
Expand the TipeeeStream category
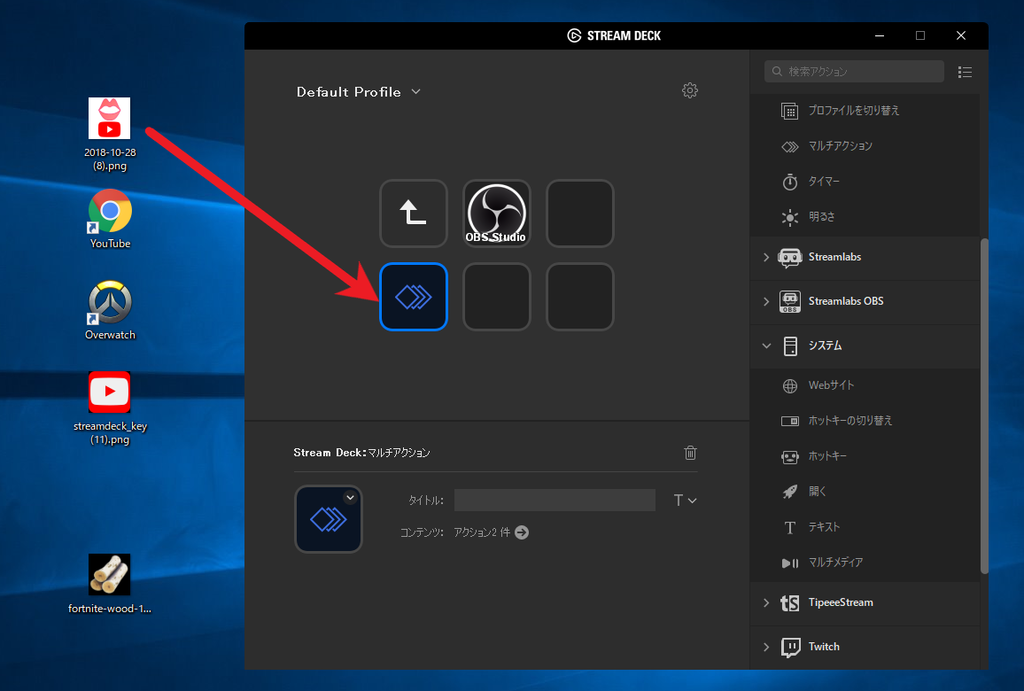[x=766, y=602]
